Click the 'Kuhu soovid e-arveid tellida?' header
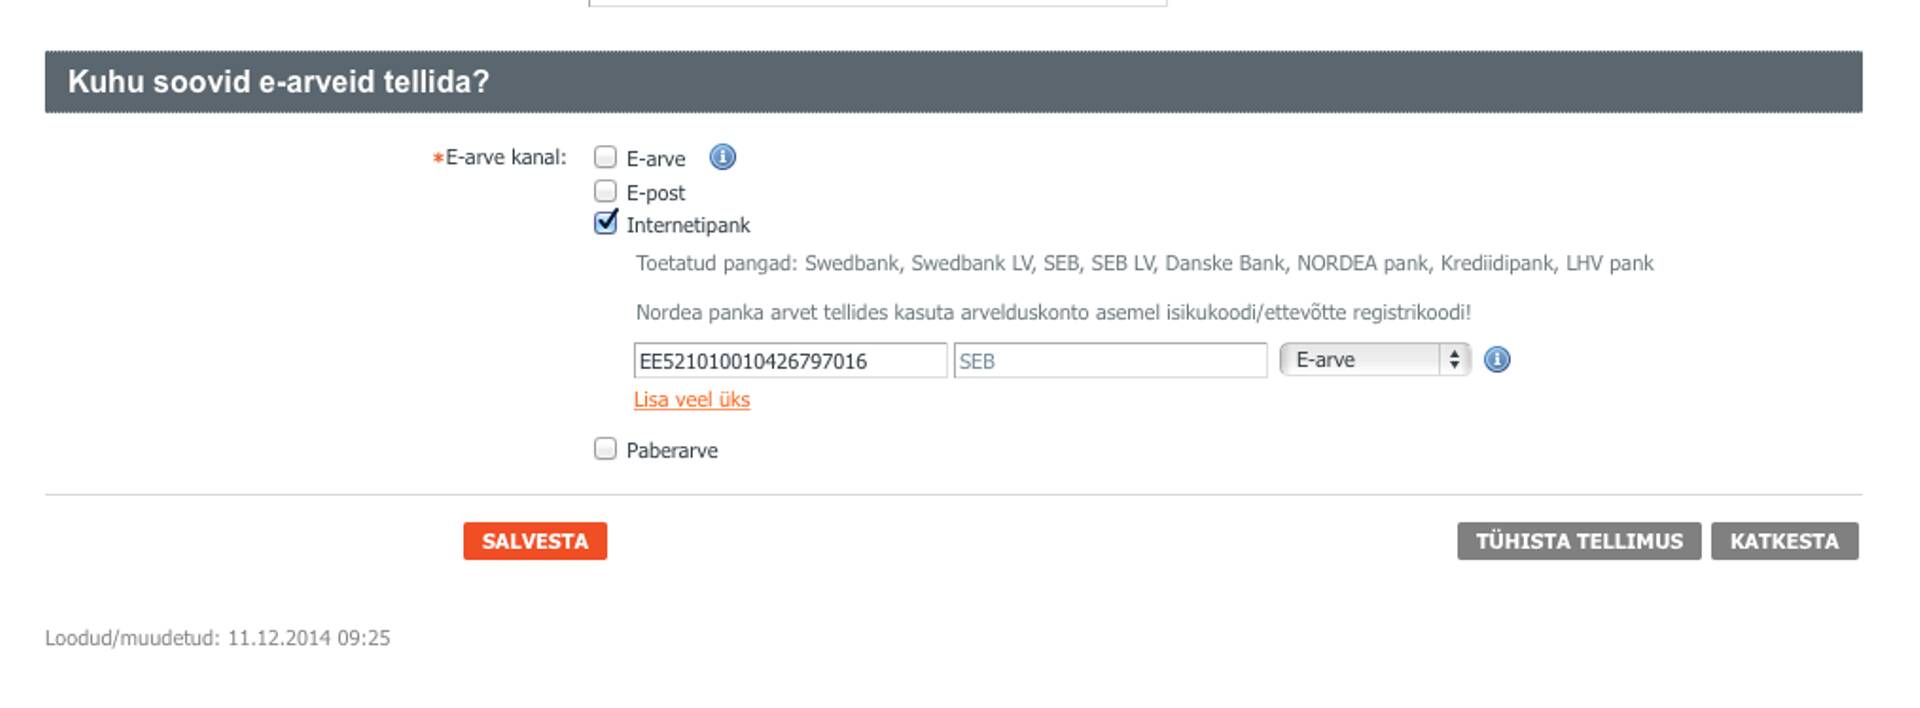 click(278, 82)
